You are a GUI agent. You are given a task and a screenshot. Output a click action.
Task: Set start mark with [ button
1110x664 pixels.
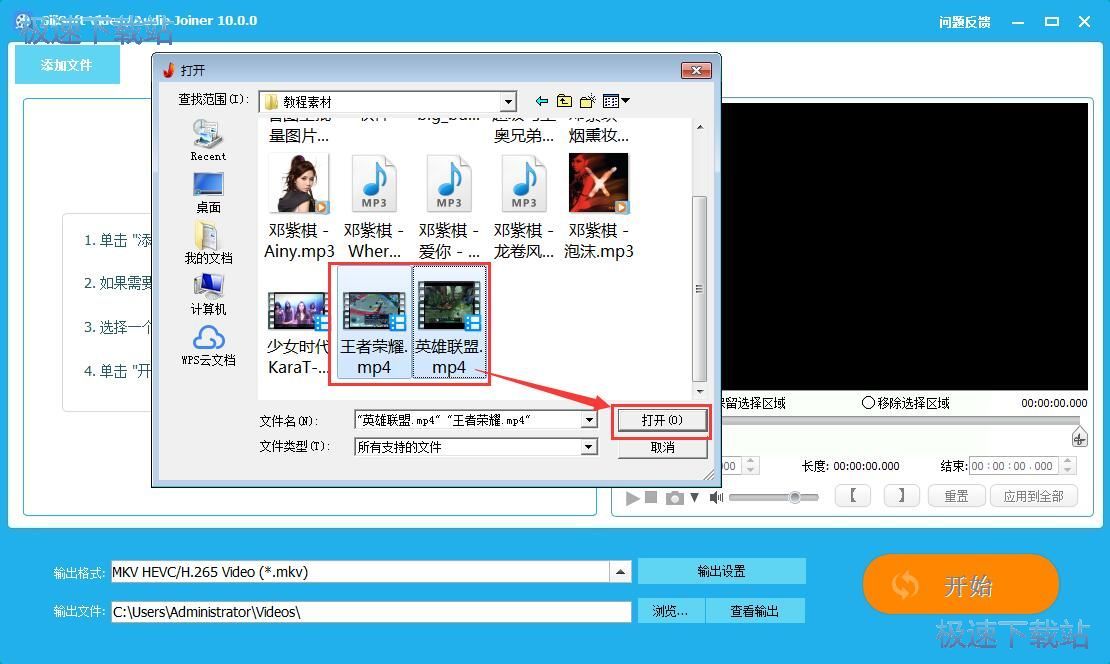click(x=853, y=496)
